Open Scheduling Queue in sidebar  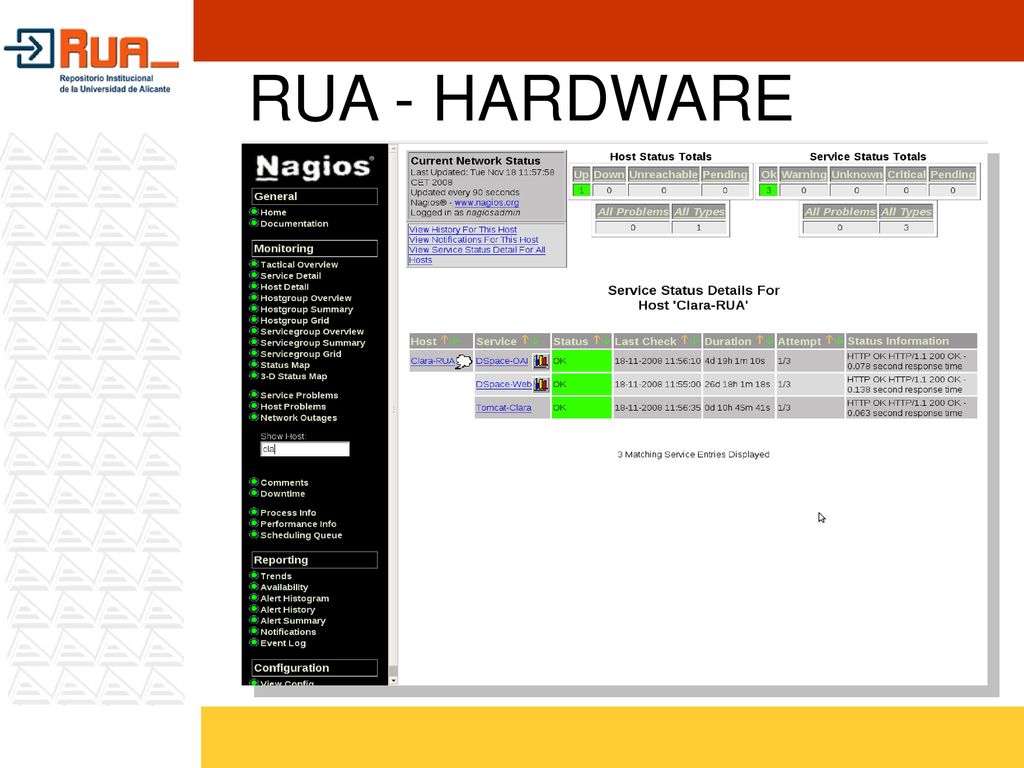tap(301, 535)
